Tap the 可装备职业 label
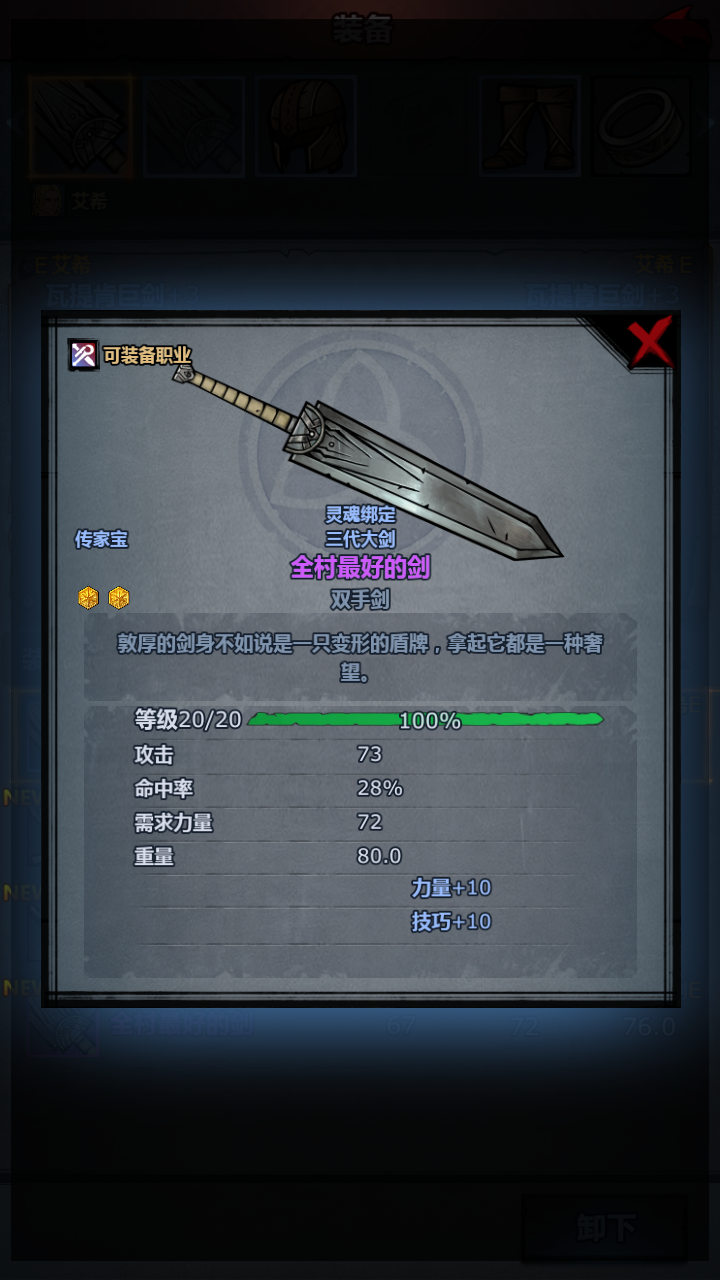Viewport: 720px width, 1280px height. (147, 355)
